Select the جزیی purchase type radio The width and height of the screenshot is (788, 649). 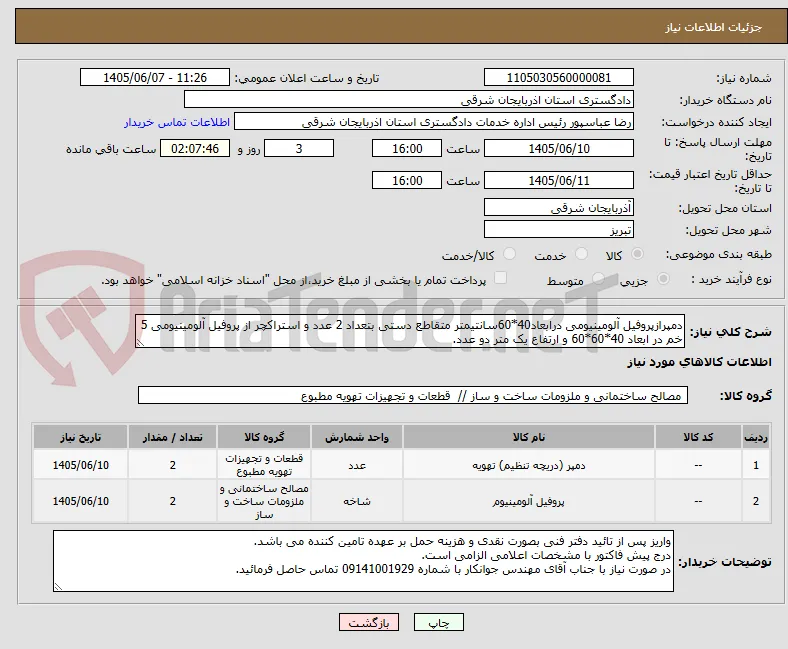[x=663, y=279]
